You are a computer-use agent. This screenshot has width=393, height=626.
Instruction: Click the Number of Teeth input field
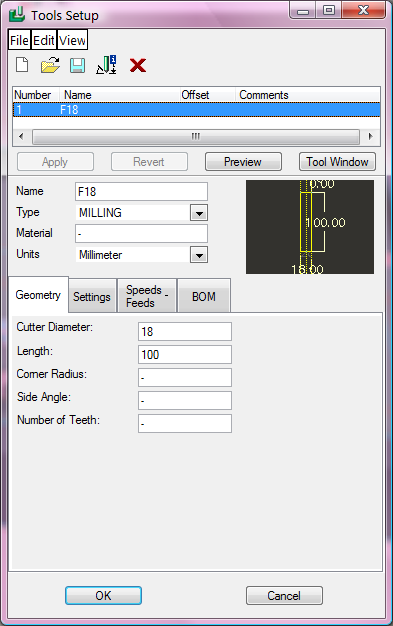pos(185,424)
